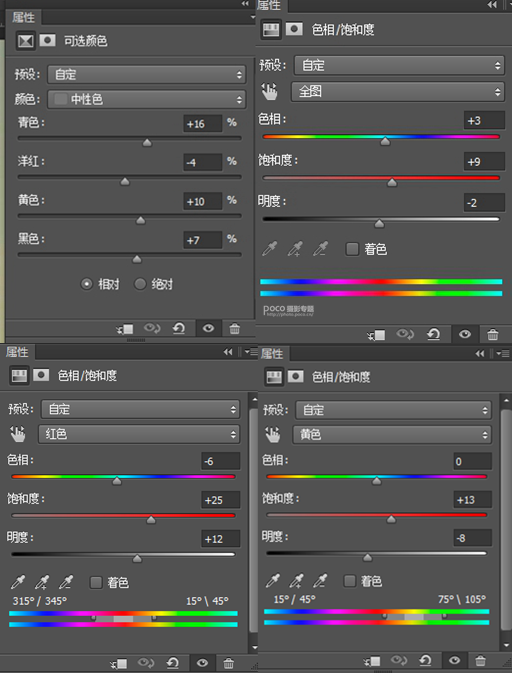Viewport: 512px width, 673px height.
Task: Pick the plain eyedropper in 全图 panel
Action: (270, 249)
